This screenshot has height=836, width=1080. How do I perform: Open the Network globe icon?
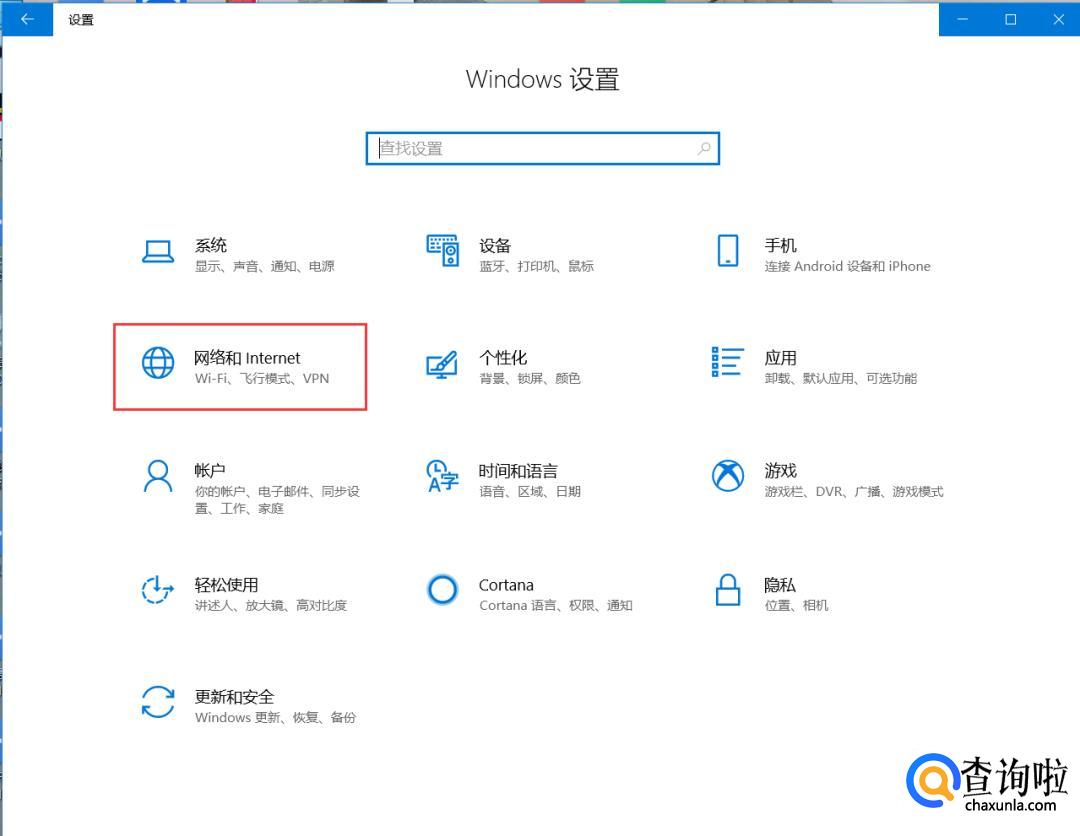coord(158,362)
